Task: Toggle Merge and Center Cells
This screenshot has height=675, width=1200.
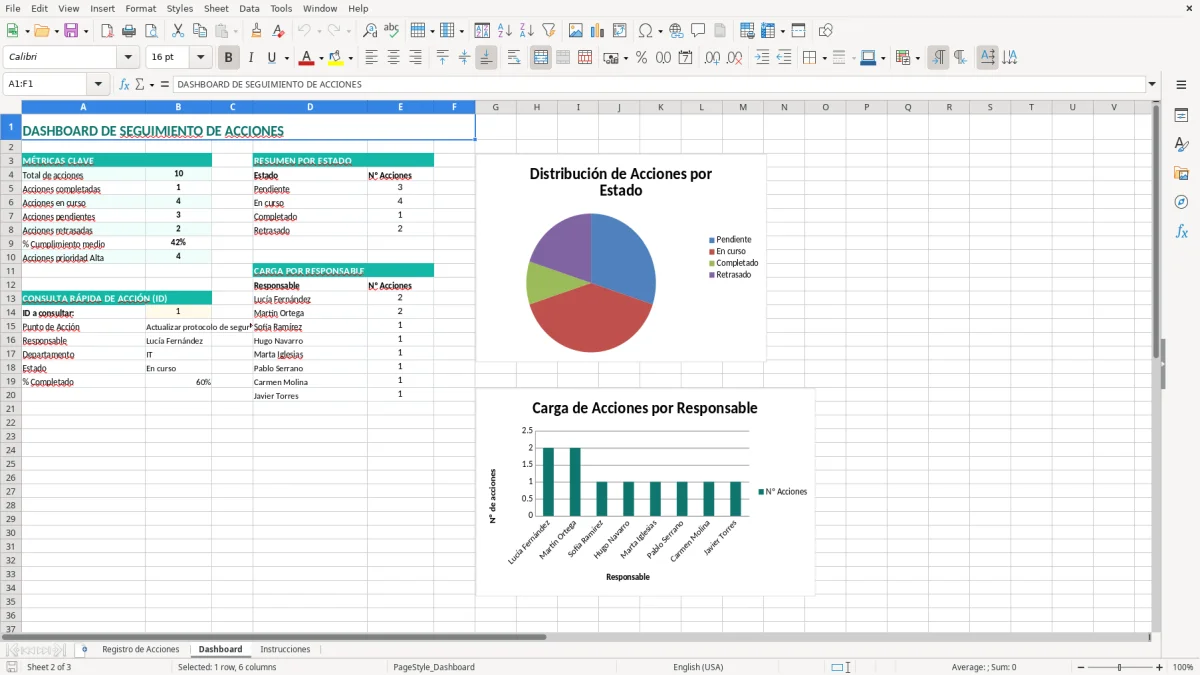Action: pyautogui.click(x=541, y=58)
